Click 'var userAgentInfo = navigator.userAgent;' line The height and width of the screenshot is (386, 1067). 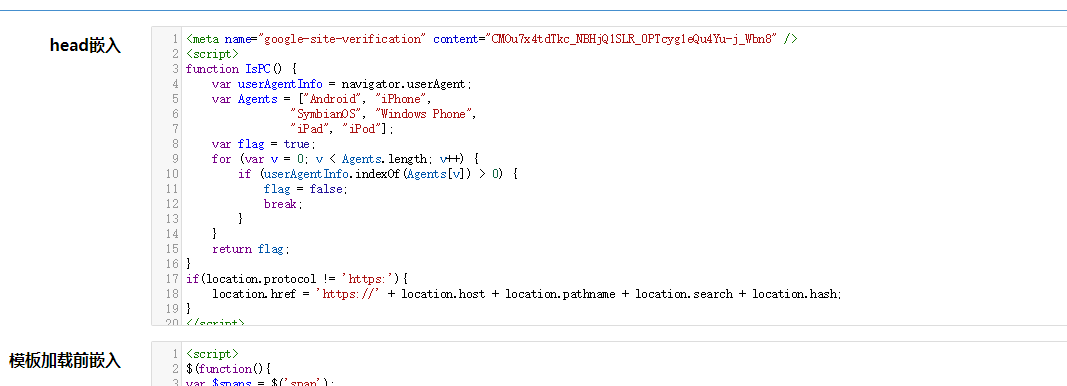pyautogui.click(x=342, y=84)
